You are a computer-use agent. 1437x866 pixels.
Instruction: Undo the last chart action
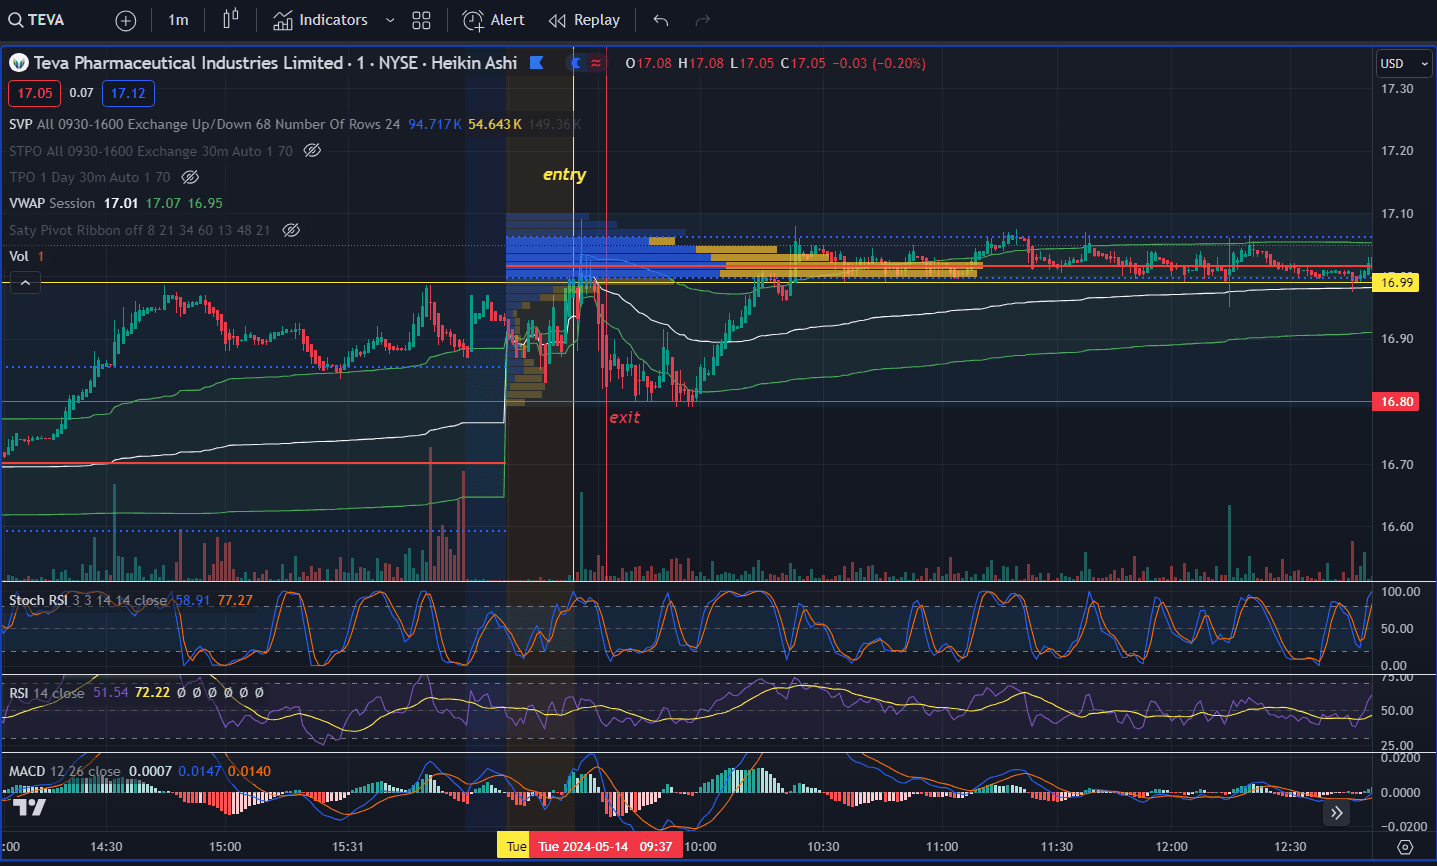(661, 20)
